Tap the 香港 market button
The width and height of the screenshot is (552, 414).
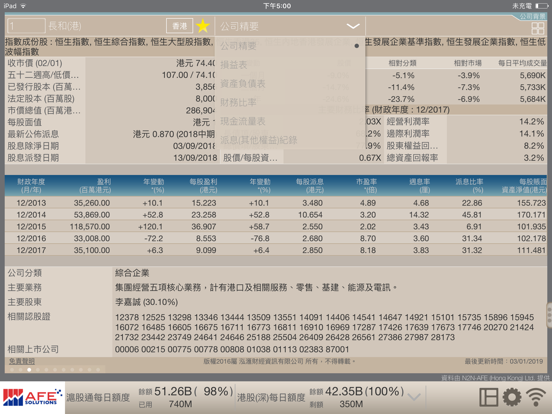(180, 26)
